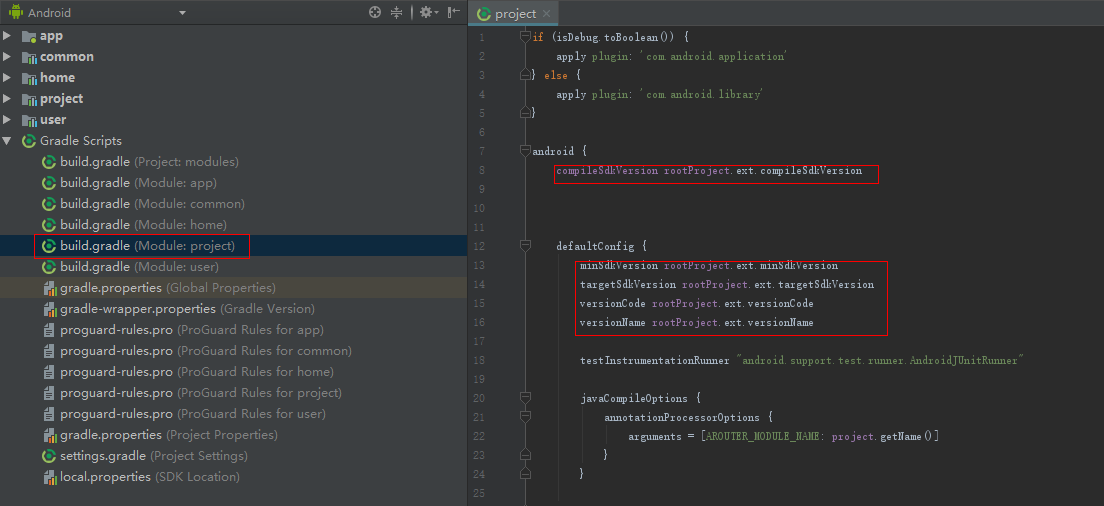Collapse the Gradle Scripts node
The height and width of the screenshot is (506, 1104).
coord(8,141)
